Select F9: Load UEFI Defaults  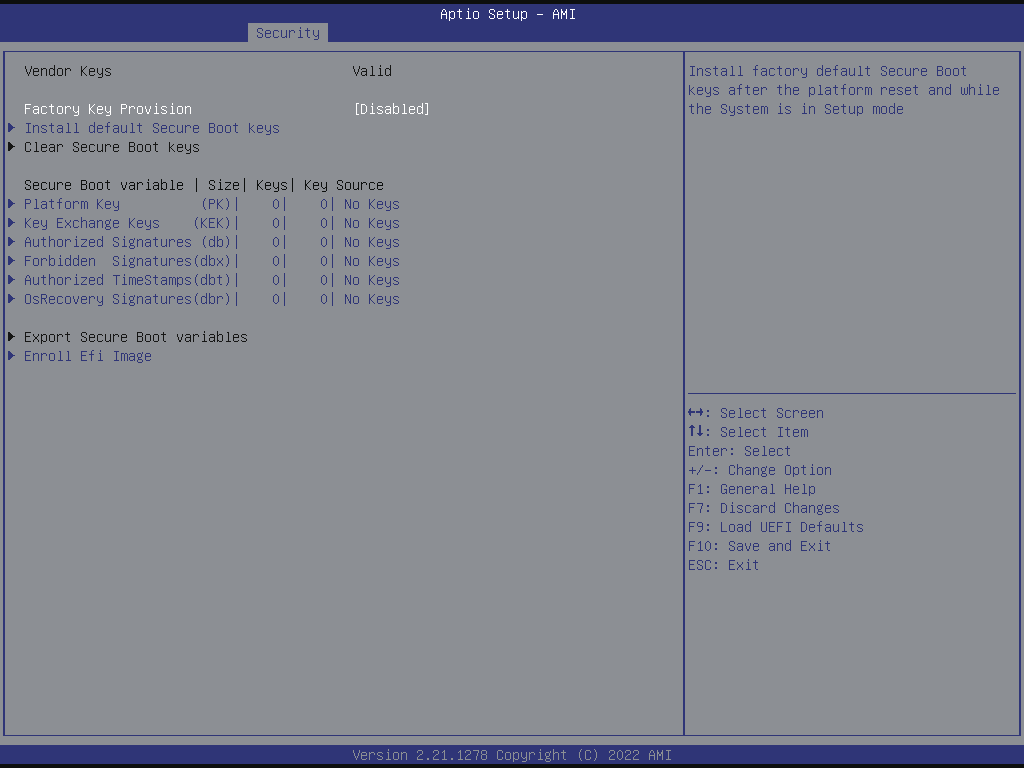pos(776,527)
